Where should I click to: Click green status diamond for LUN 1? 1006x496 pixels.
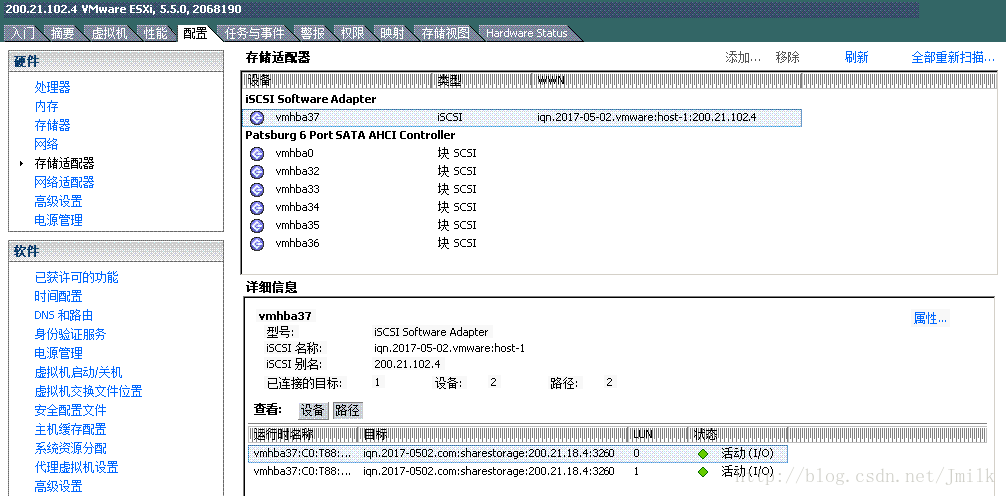pos(703,472)
